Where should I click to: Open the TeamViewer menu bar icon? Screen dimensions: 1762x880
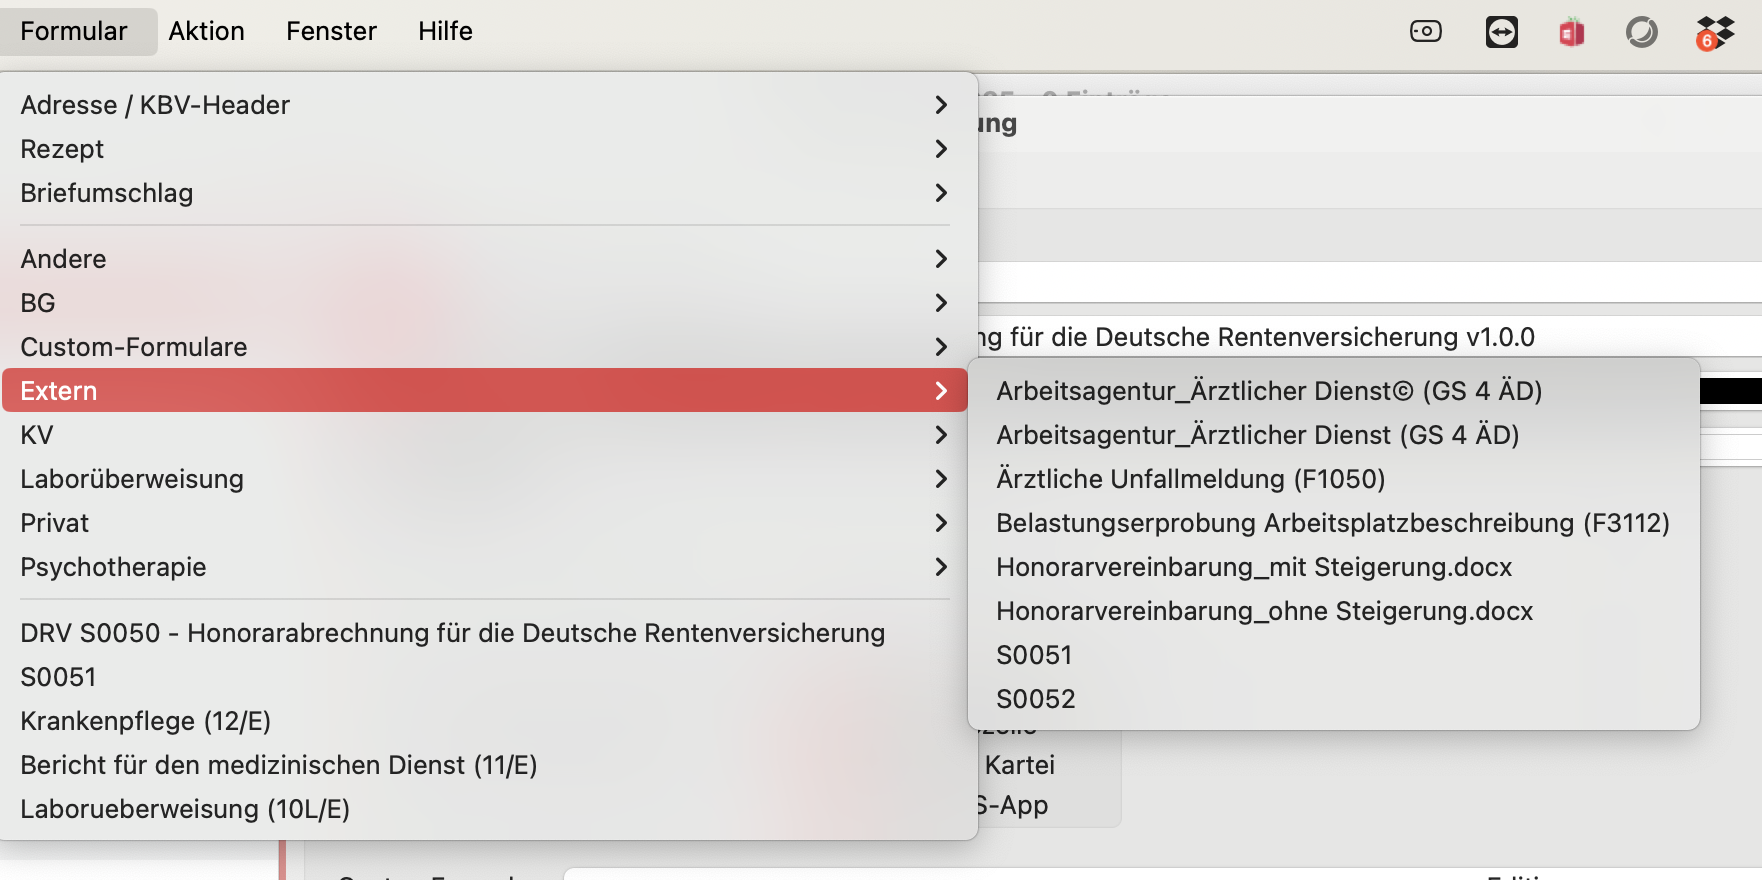tap(1501, 32)
